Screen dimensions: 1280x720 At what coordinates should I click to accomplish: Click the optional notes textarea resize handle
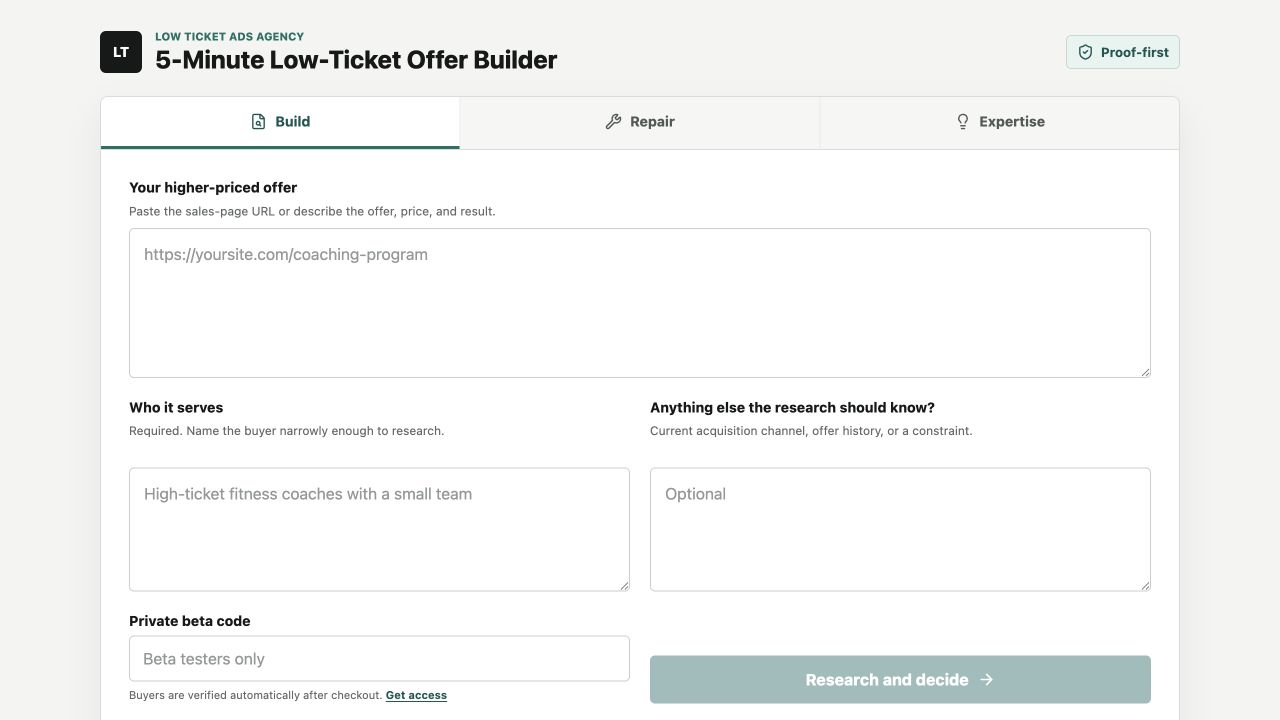coord(1145,585)
